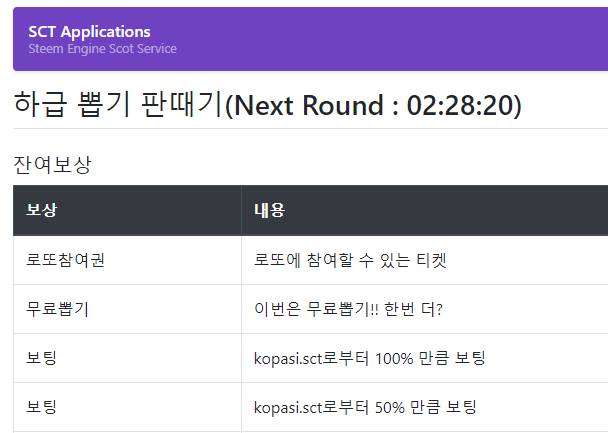The height and width of the screenshot is (433, 608).
Task: Click the kopasi.sct 50% 보팅 description
Action: (365, 407)
